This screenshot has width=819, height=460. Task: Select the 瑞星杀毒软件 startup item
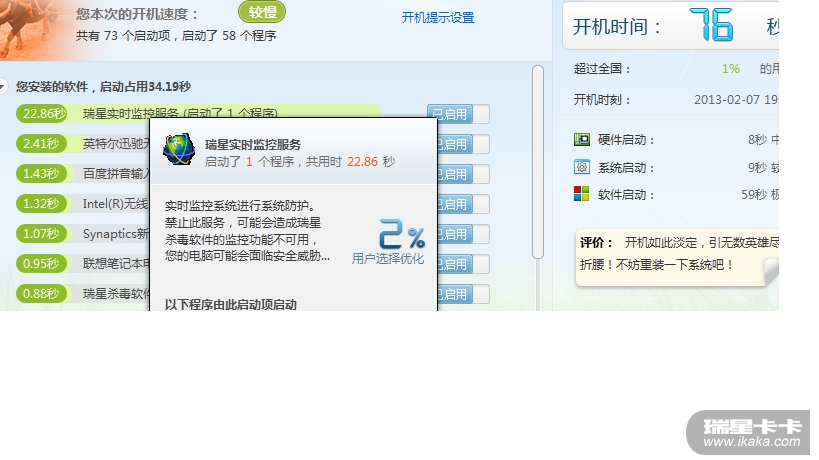[116, 293]
